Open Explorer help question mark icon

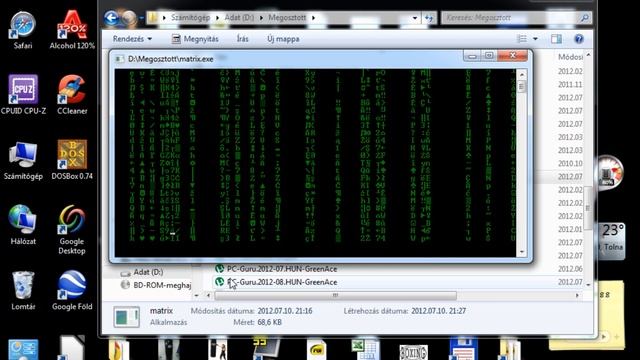[x=579, y=39]
